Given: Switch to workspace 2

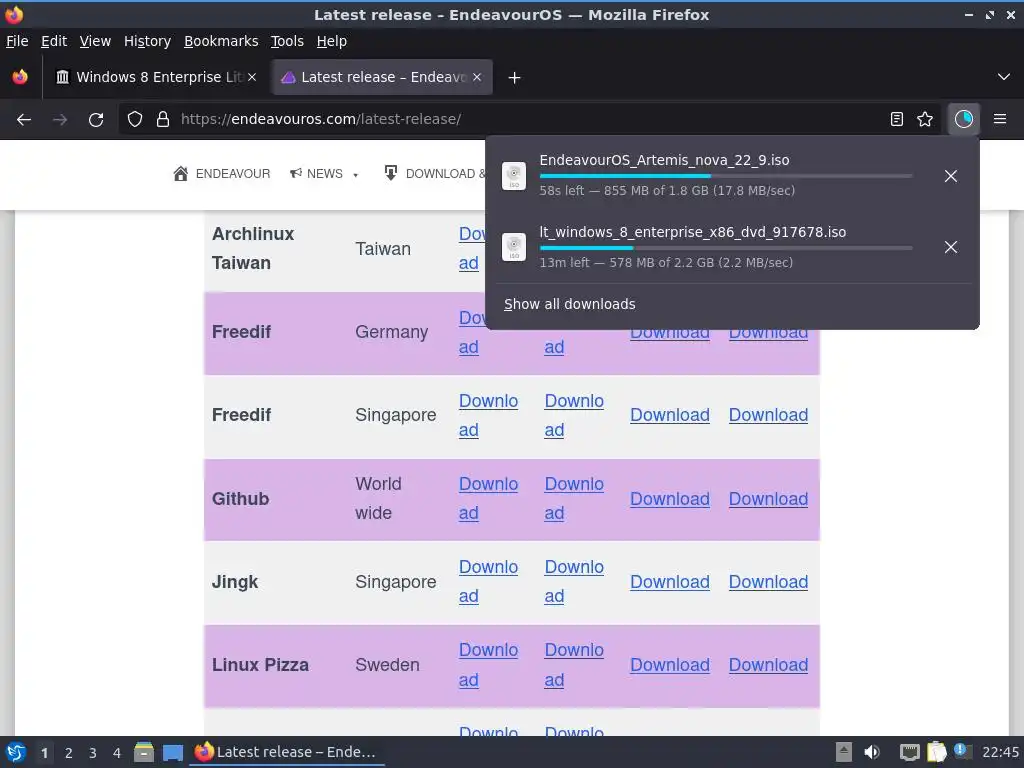Looking at the screenshot, I should 69,753.
